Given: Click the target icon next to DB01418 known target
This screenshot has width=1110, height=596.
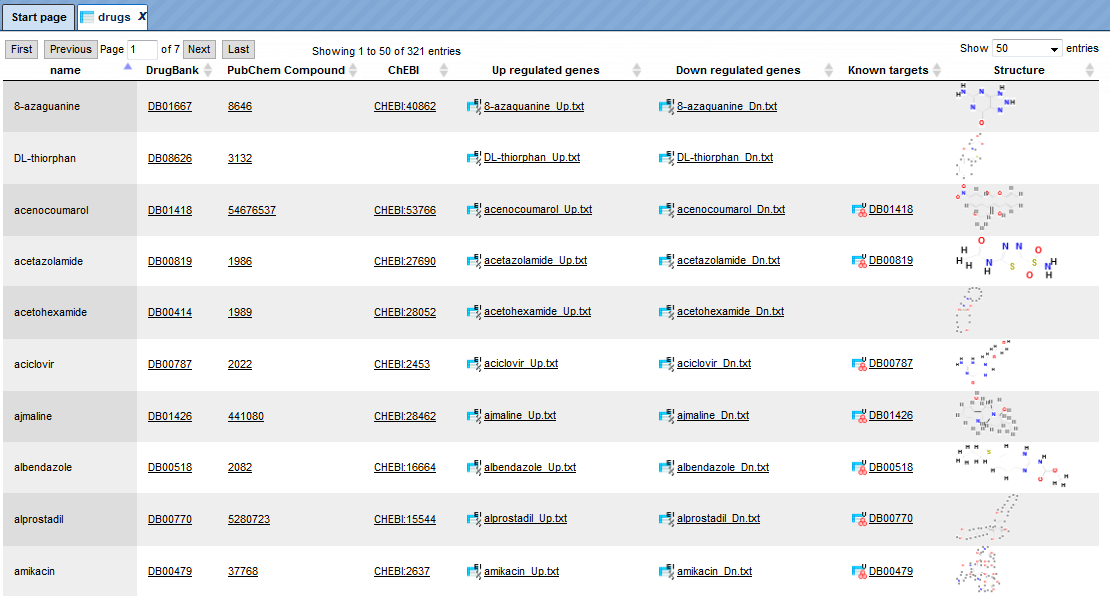Looking at the screenshot, I should click(859, 210).
